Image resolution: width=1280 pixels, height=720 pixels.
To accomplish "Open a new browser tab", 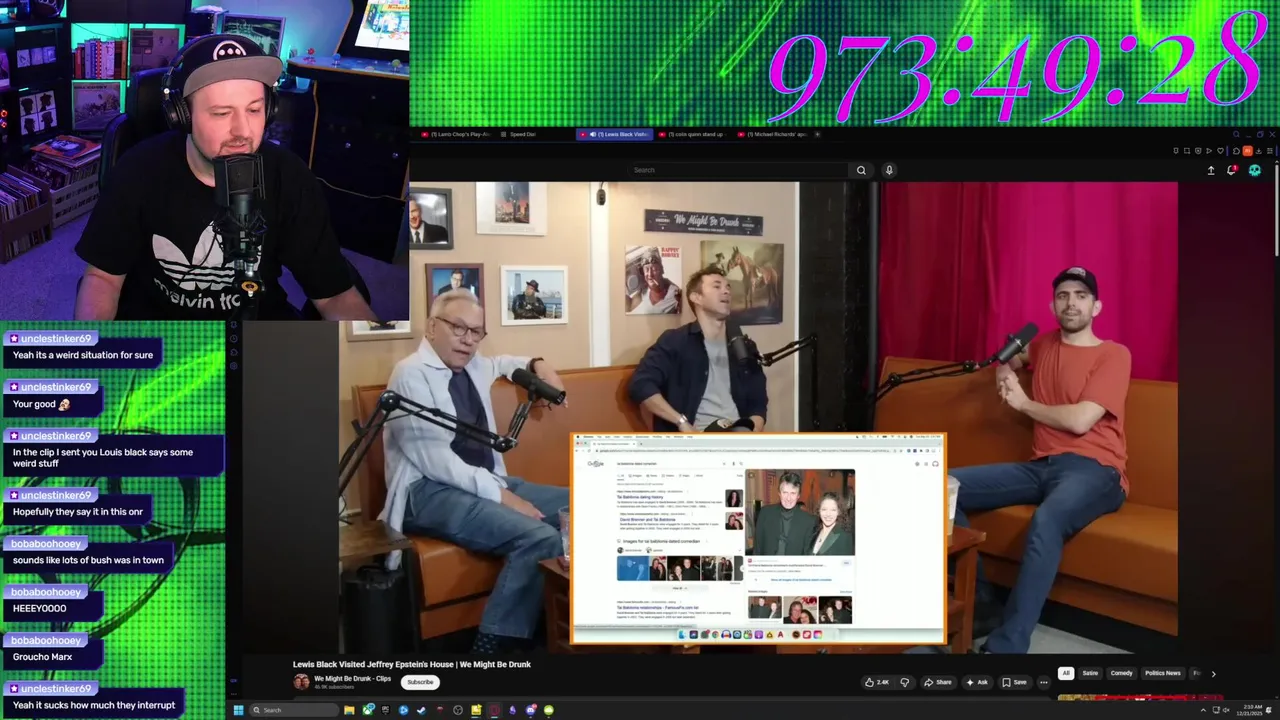I will tap(817, 134).
